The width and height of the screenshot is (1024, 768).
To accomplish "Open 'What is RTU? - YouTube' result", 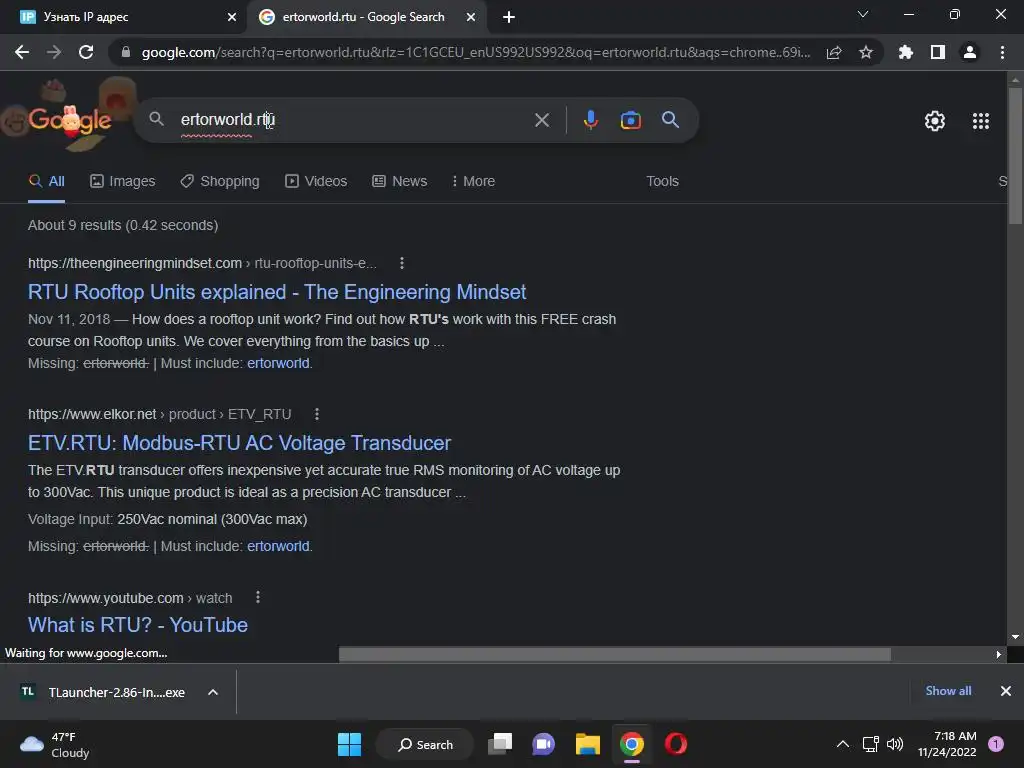I will 138,625.
